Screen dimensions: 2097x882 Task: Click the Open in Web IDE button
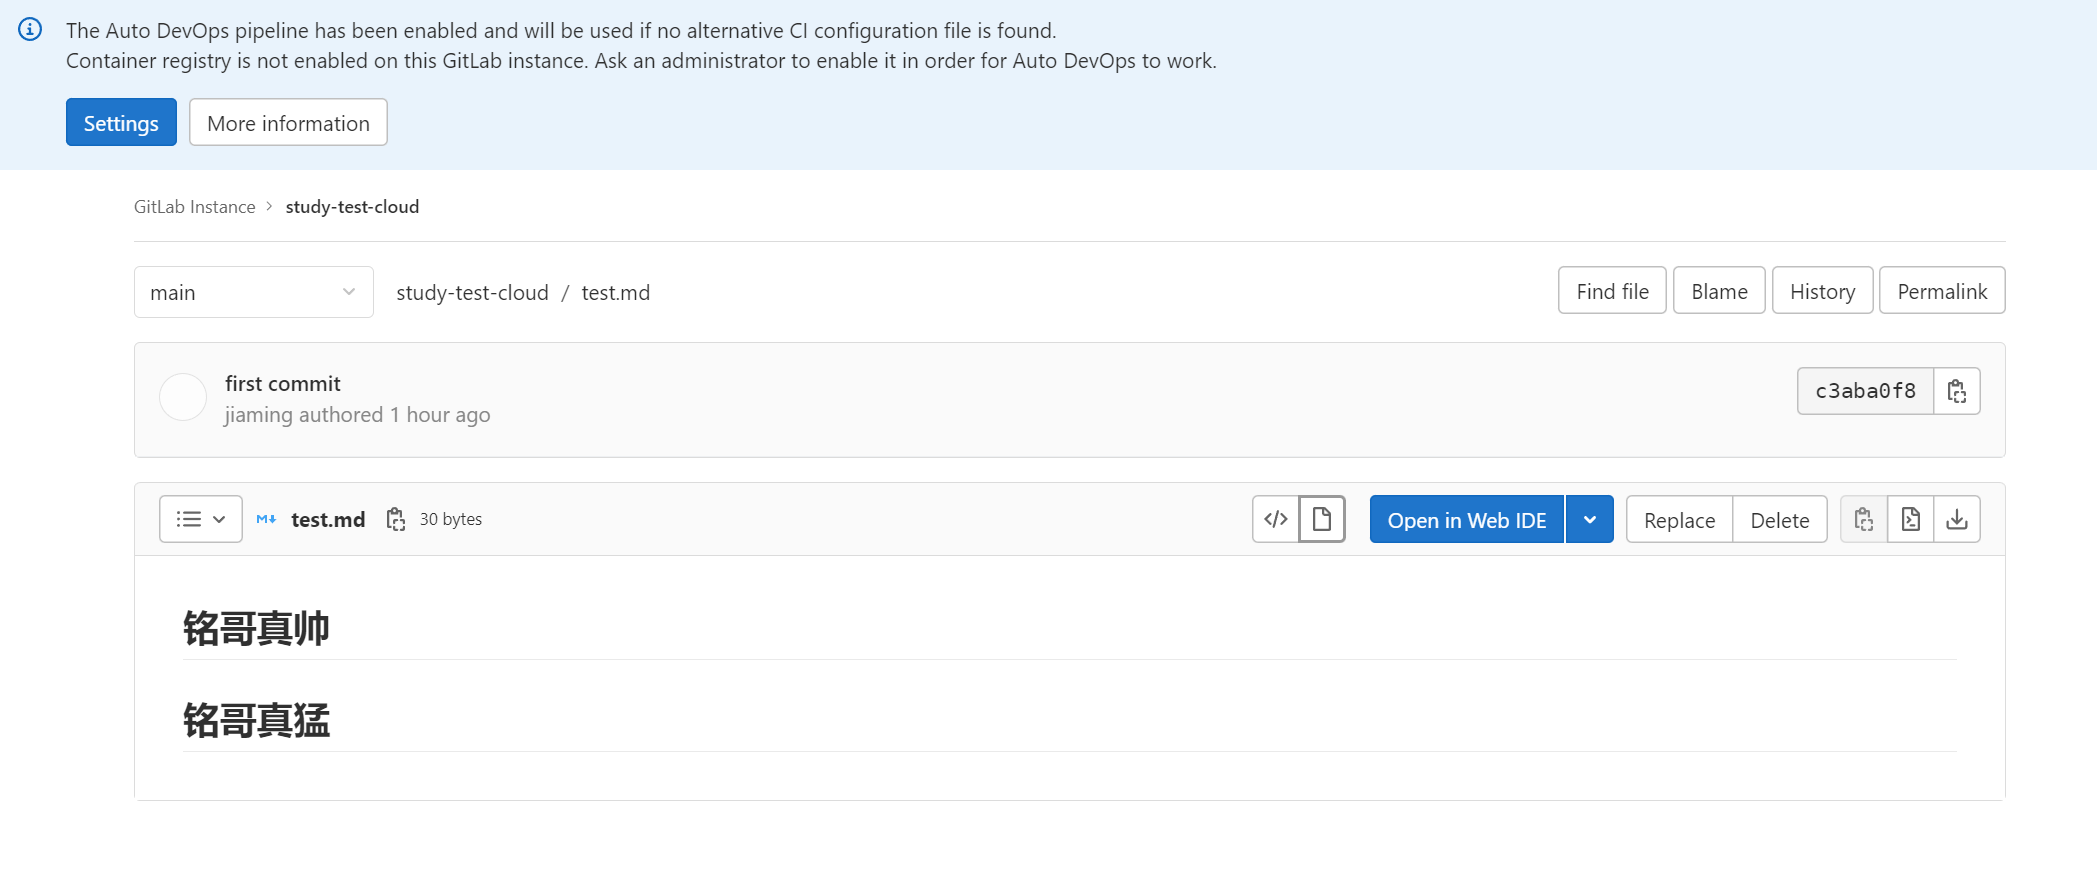(1466, 519)
